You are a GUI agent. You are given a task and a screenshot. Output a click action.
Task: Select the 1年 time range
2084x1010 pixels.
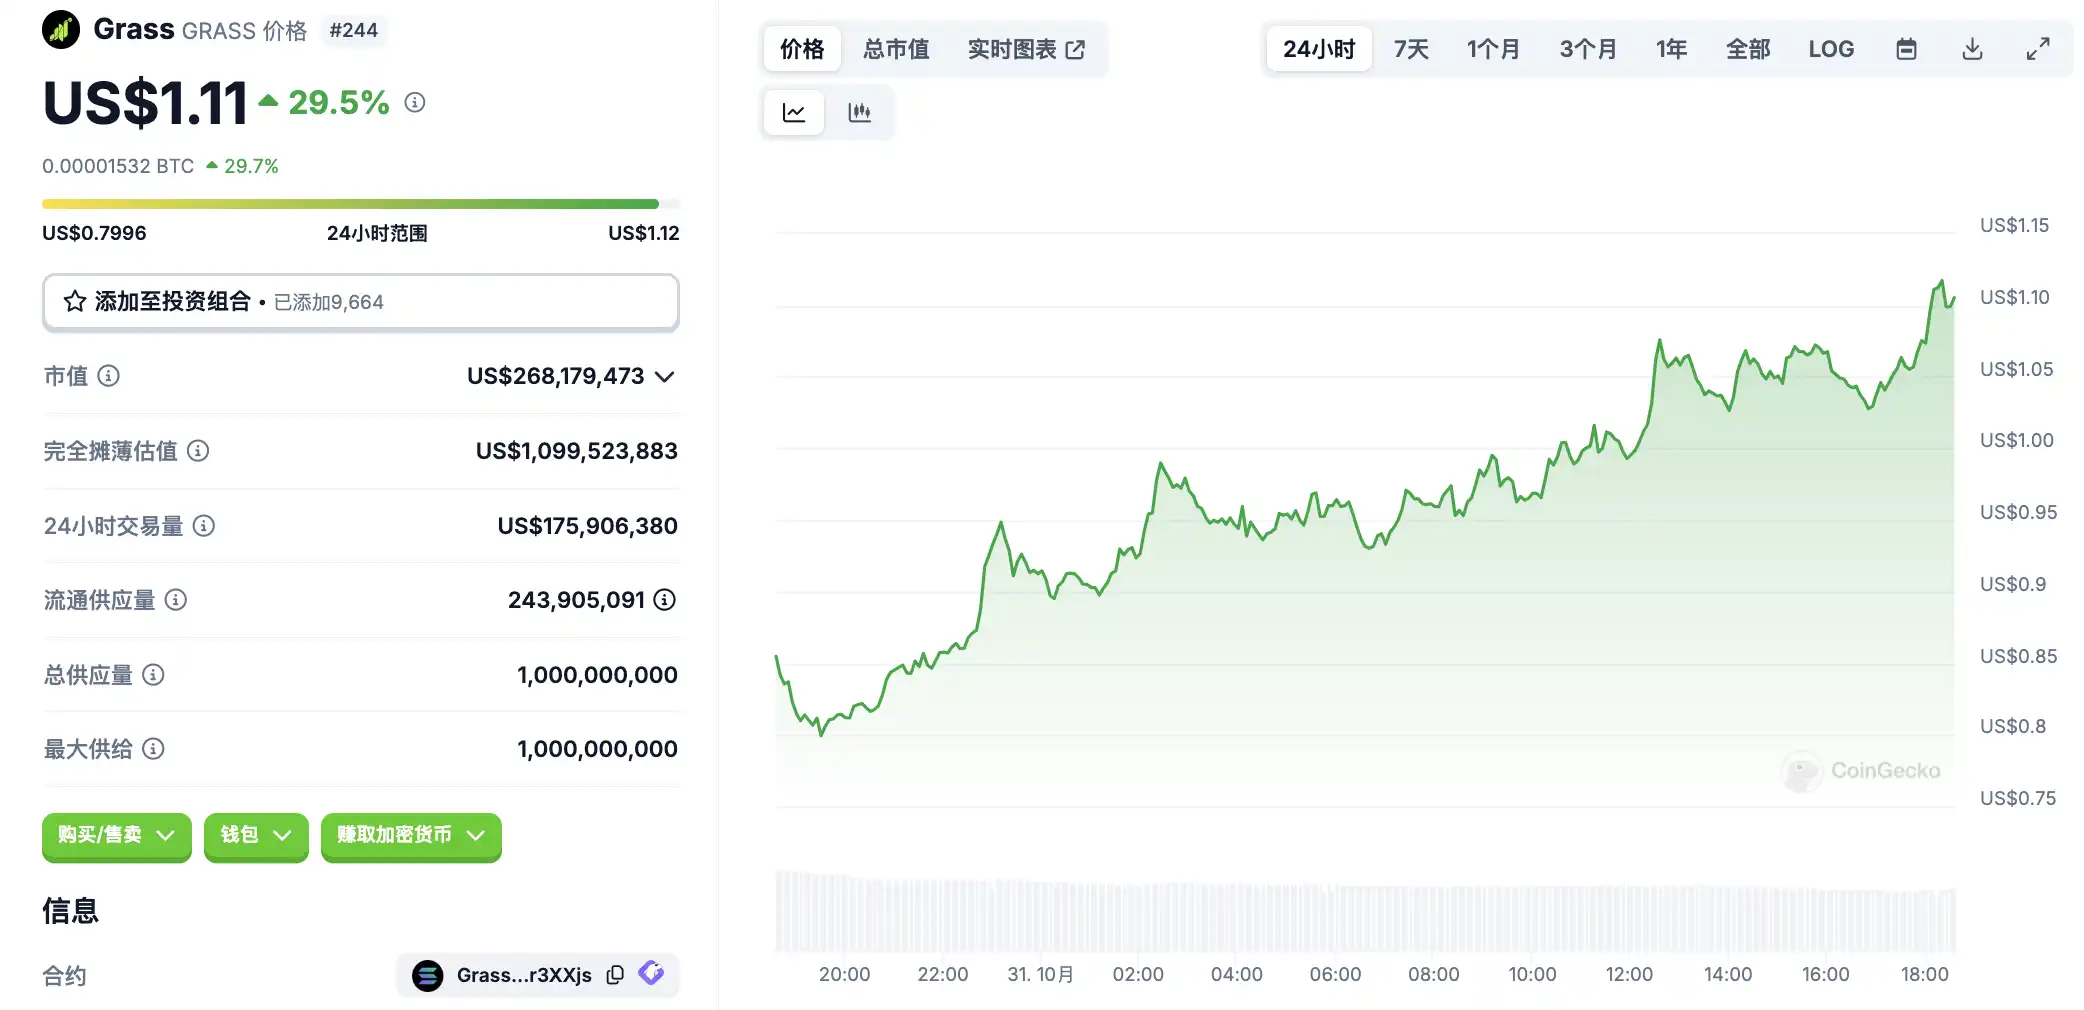tap(1671, 49)
